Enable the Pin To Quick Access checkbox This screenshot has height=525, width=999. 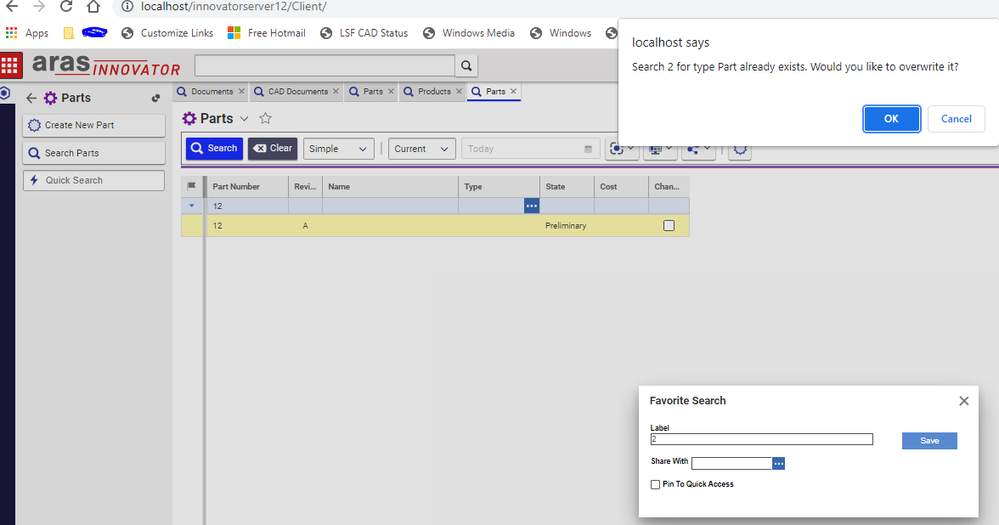pos(655,484)
